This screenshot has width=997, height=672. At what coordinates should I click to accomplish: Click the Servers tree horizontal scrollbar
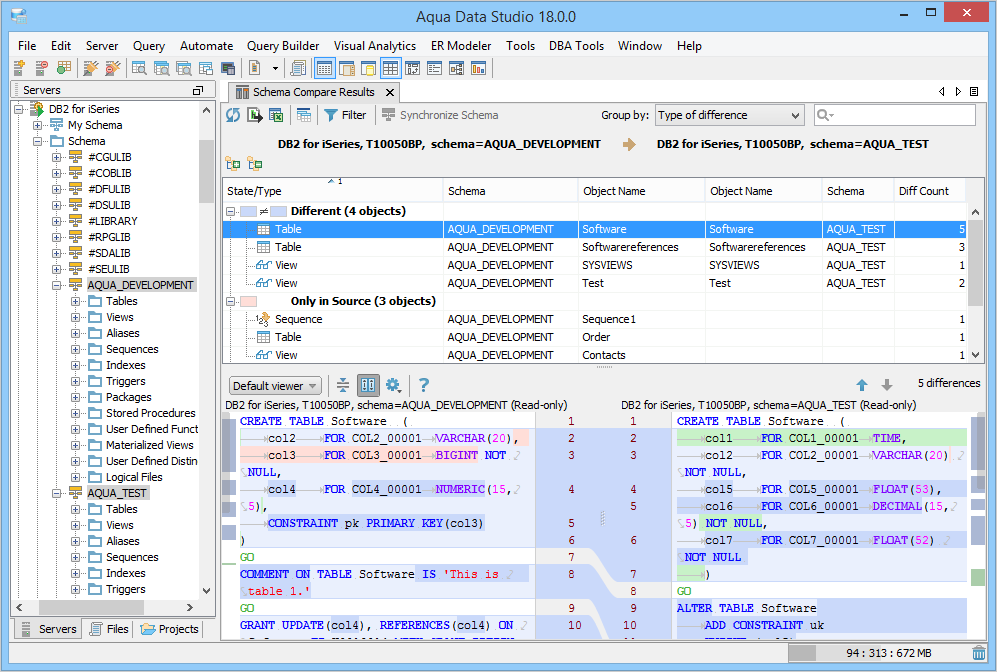[x=105, y=607]
